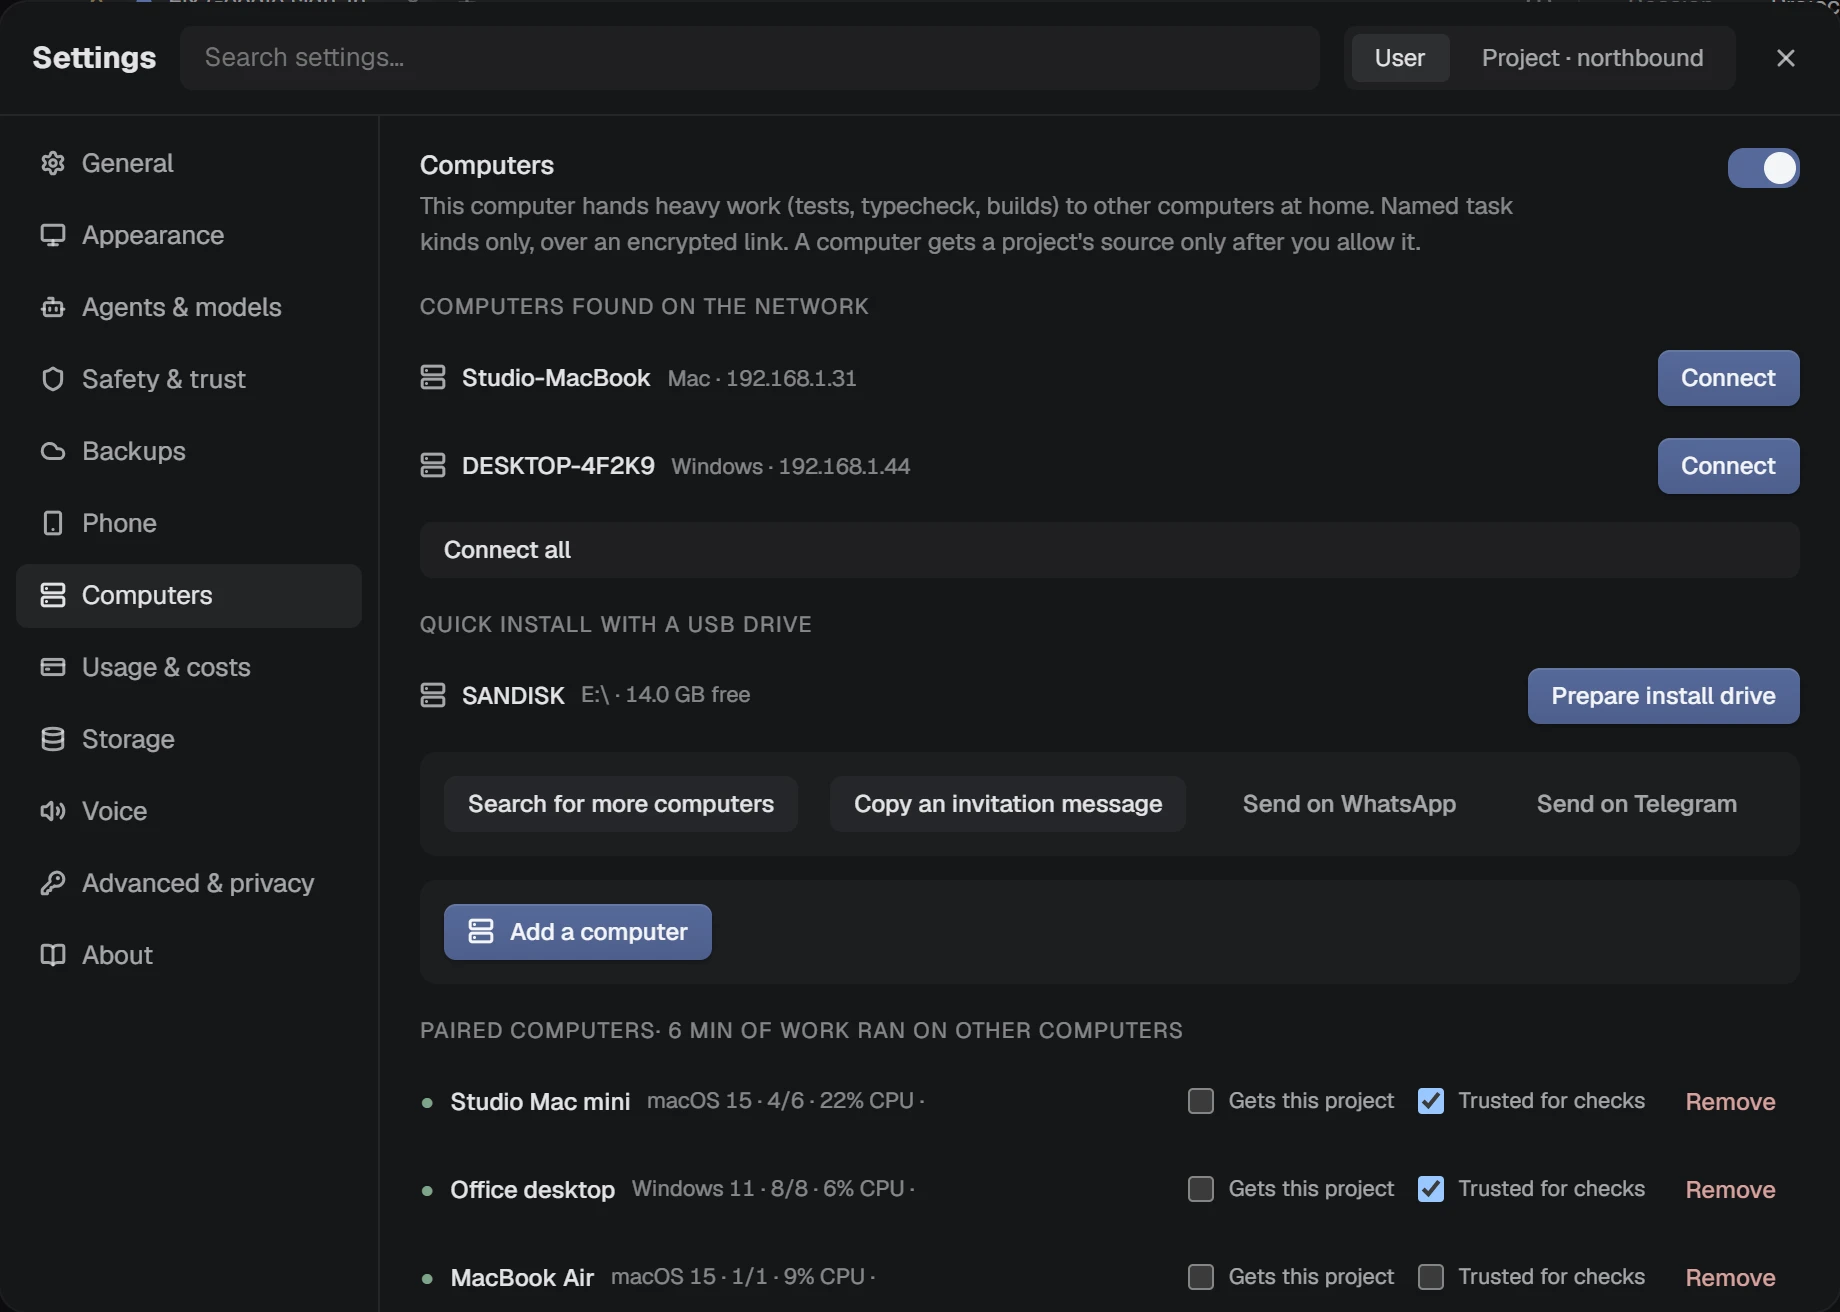1840x1312 pixels.
Task: Connect to Studio-MacBook
Action: tap(1728, 378)
